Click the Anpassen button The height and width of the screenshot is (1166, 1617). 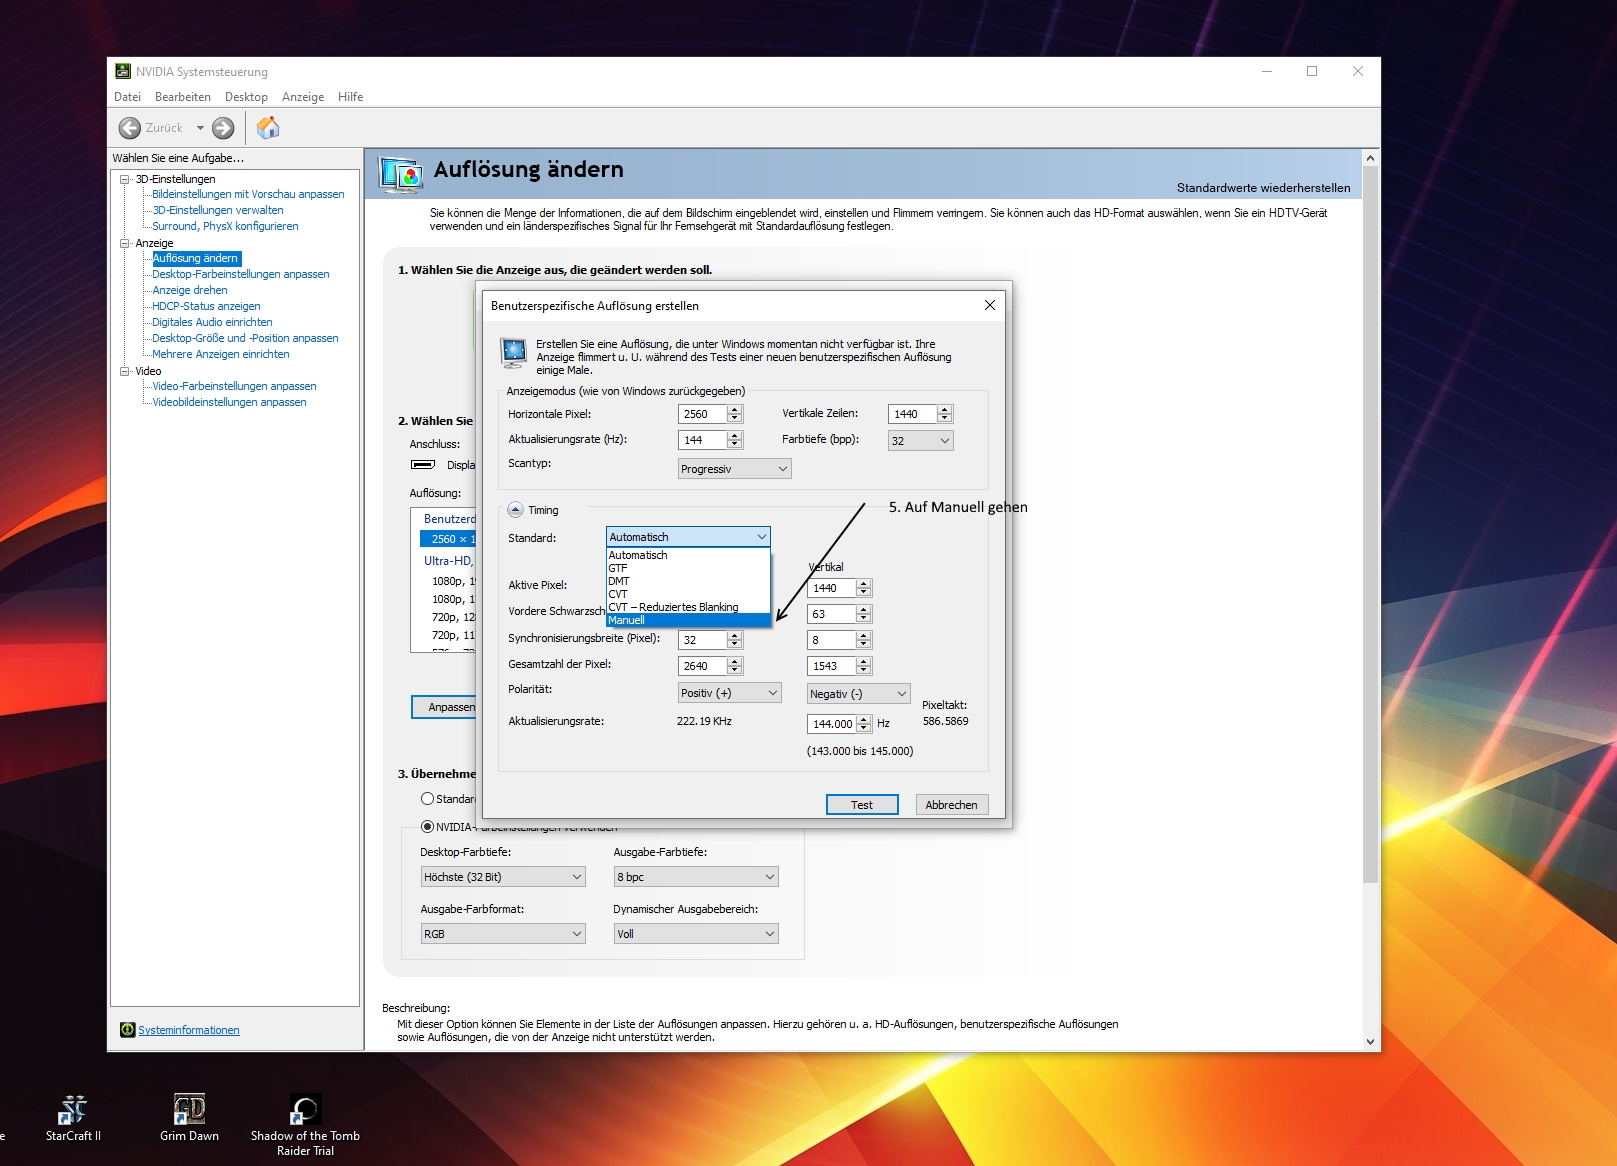[444, 707]
